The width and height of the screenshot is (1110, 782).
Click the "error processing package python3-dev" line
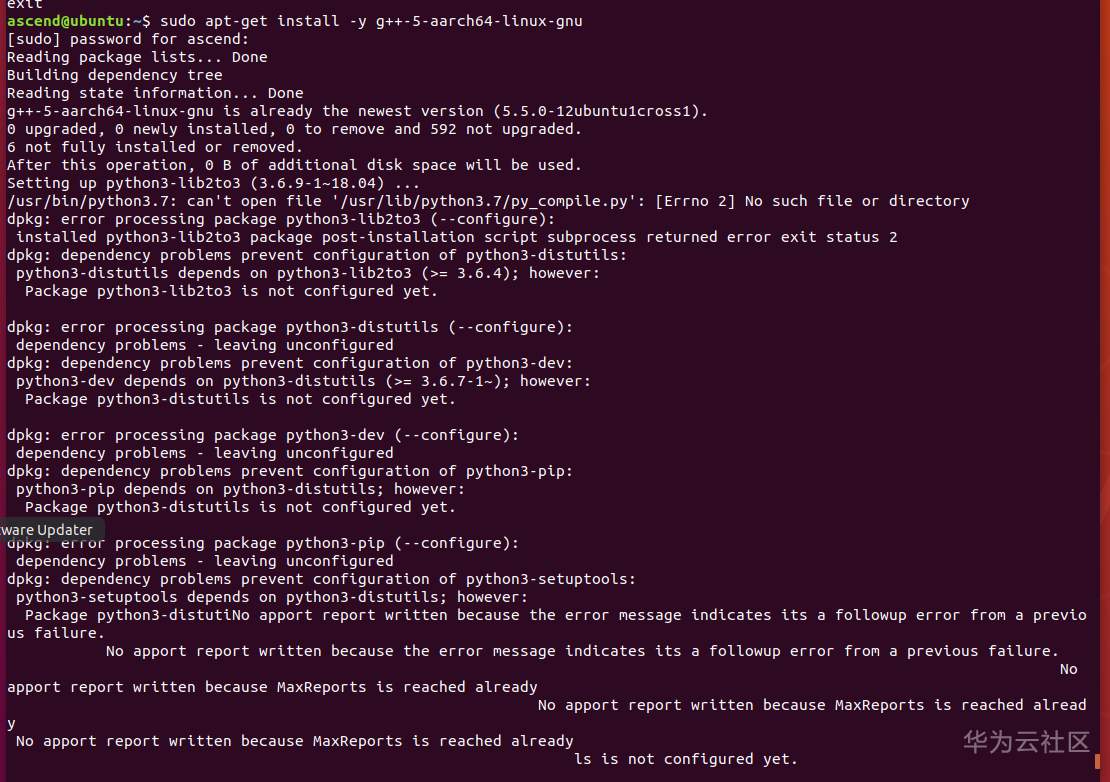[x=263, y=435]
